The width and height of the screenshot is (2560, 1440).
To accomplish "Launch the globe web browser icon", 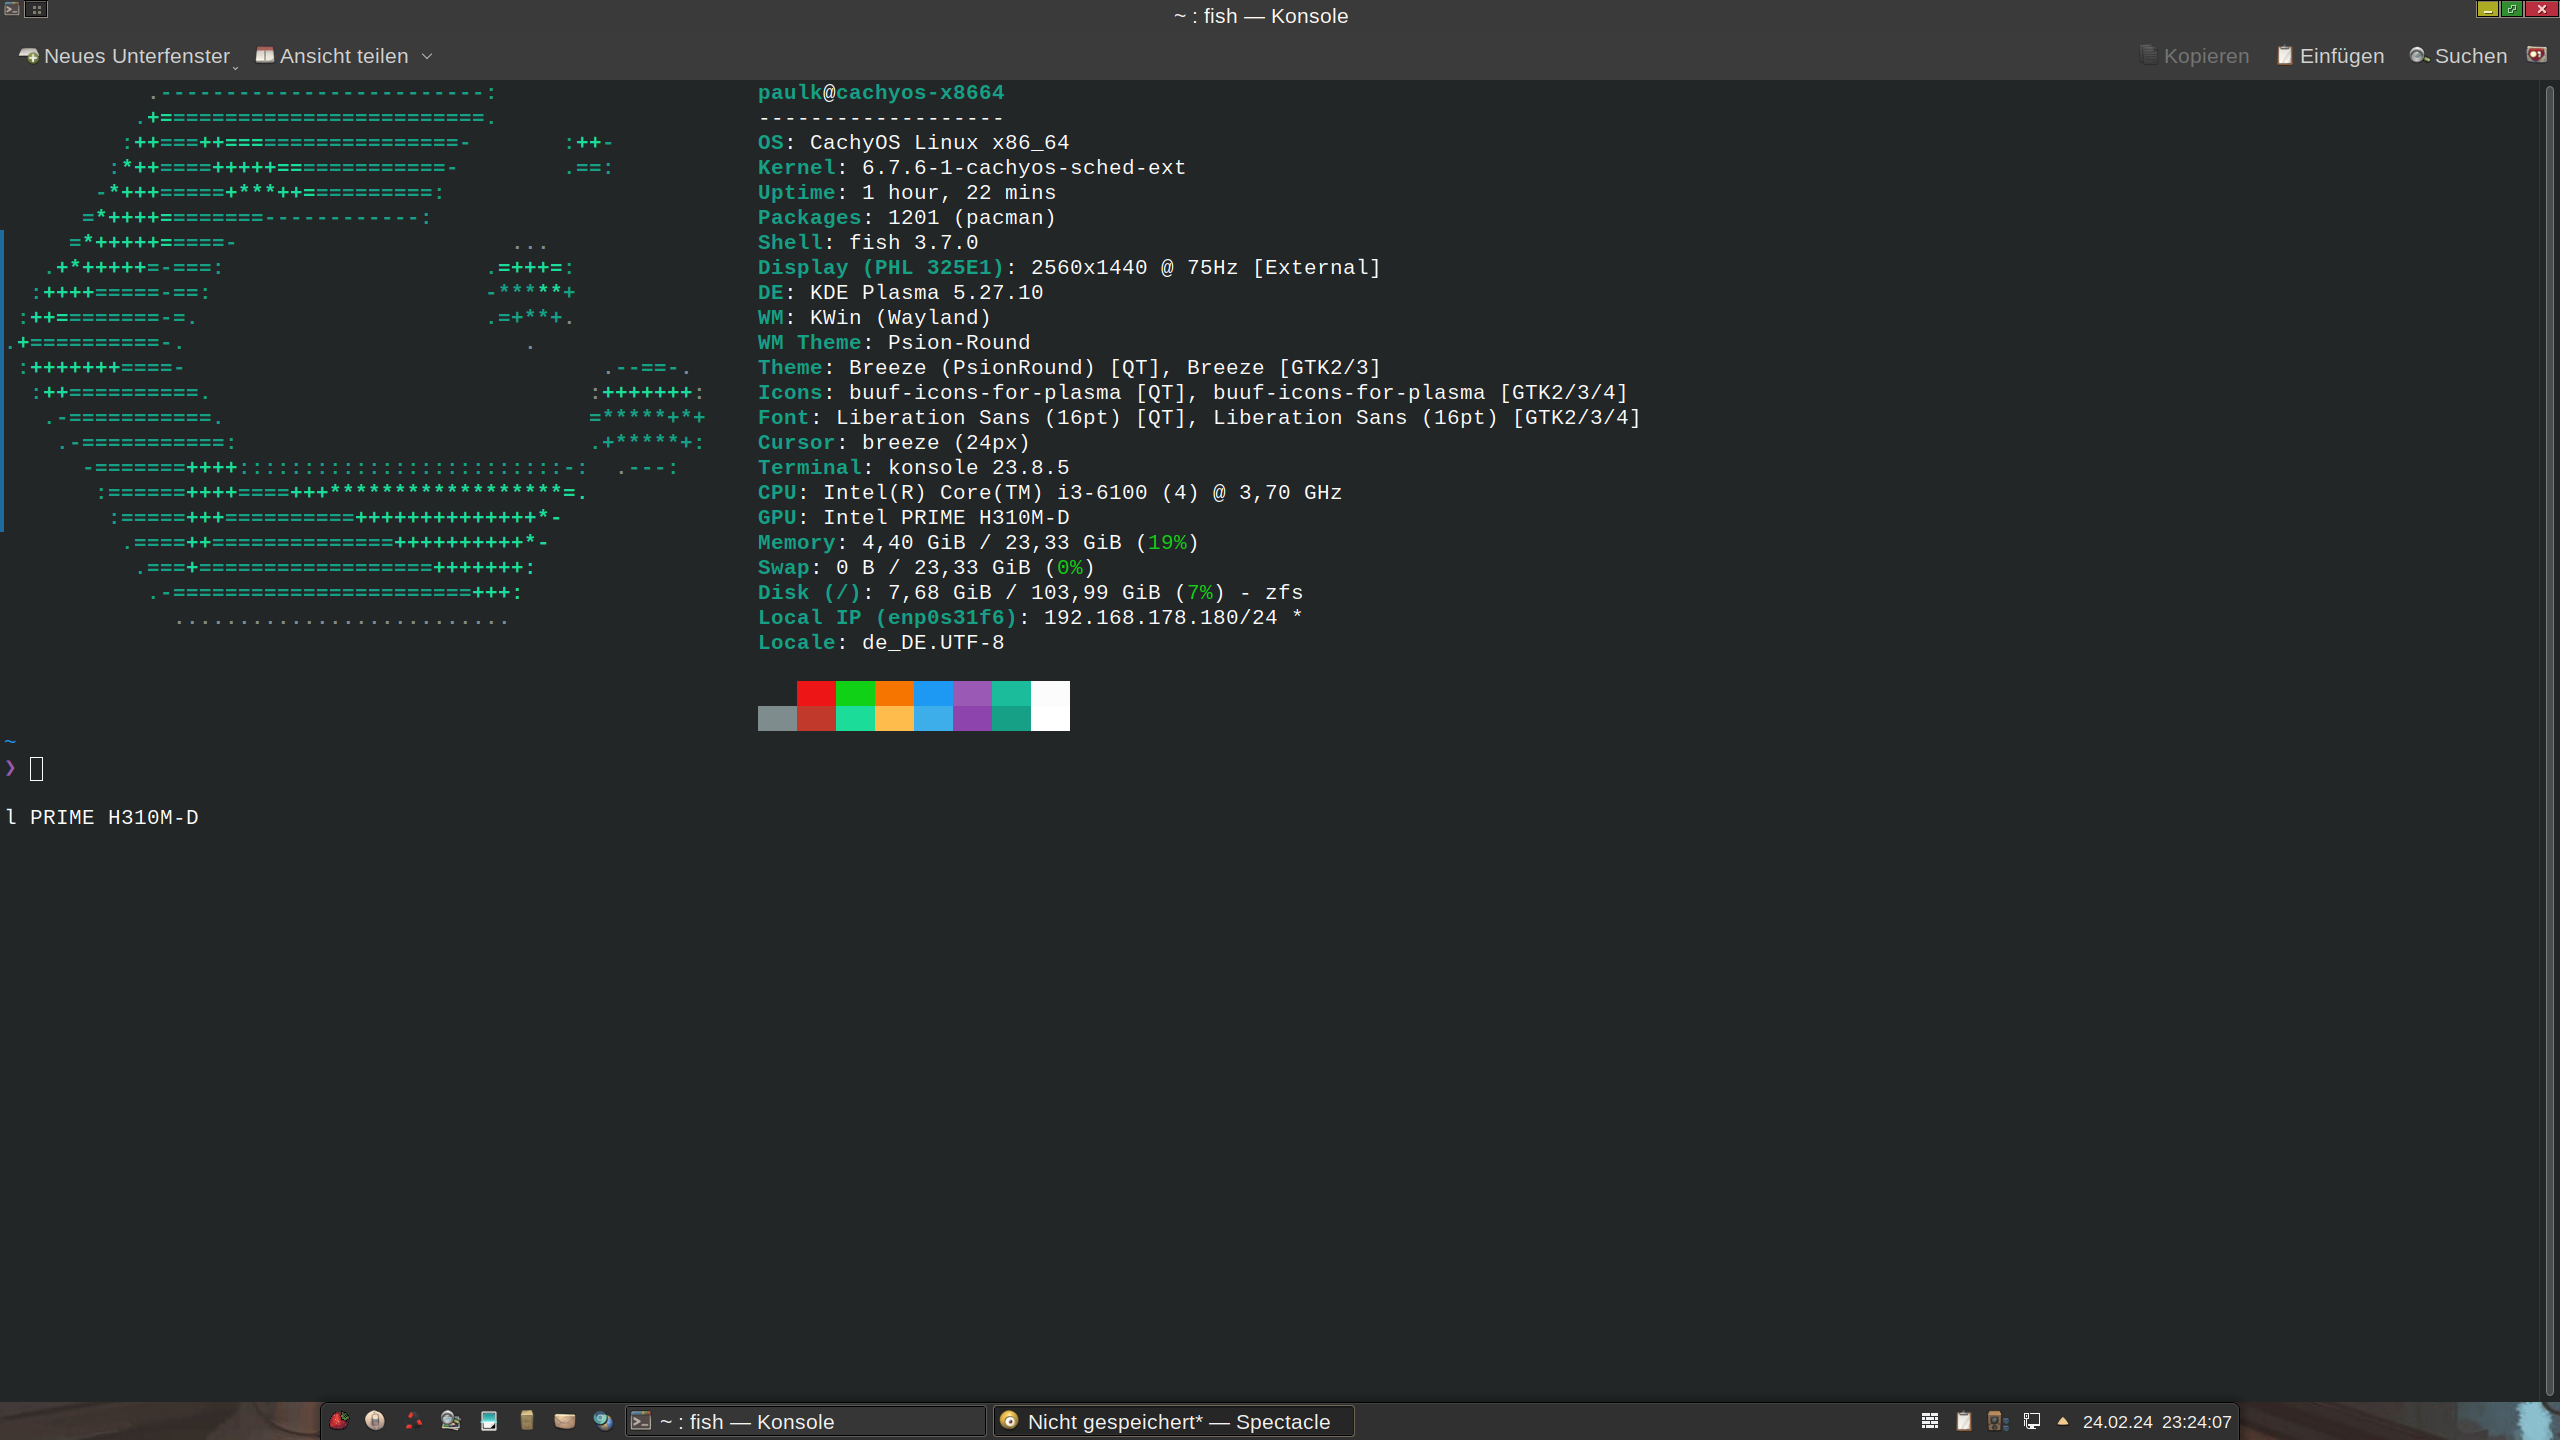I will pyautogui.click(x=602, y=1421).
